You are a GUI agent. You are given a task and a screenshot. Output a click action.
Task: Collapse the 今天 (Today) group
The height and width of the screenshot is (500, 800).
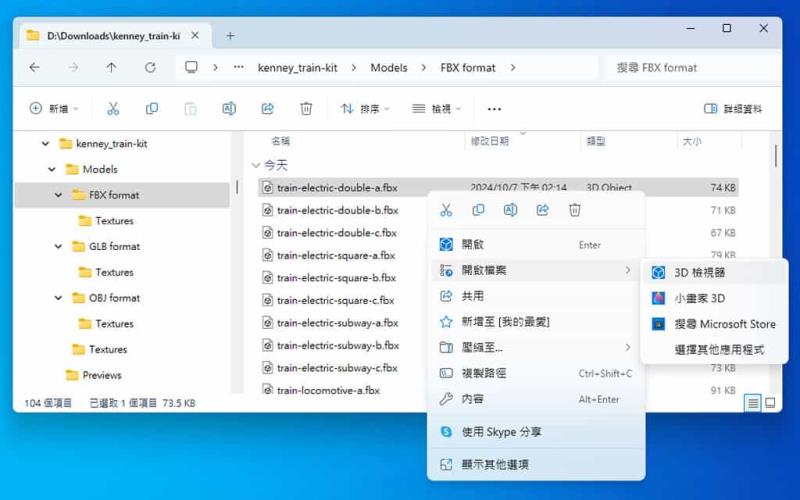point(255,165)
